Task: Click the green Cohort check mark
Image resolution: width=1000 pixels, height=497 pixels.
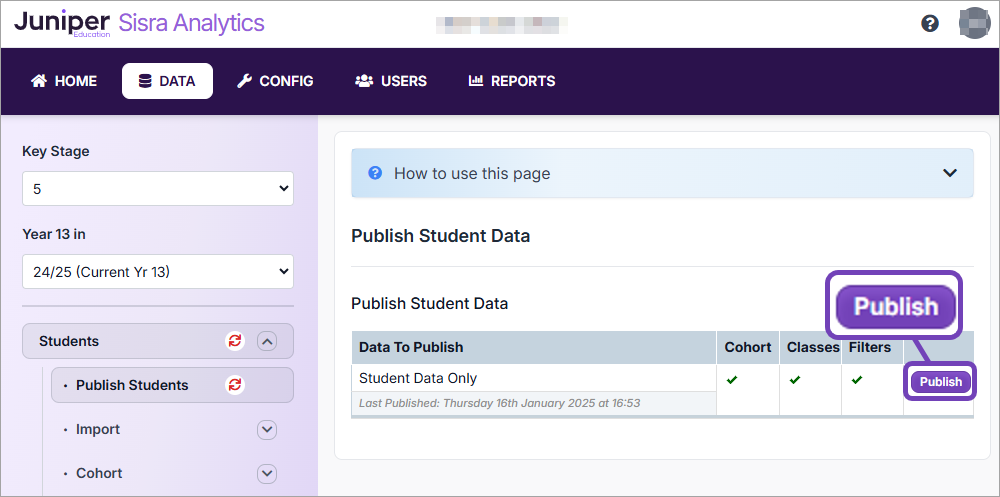Action: pos(732,380)
